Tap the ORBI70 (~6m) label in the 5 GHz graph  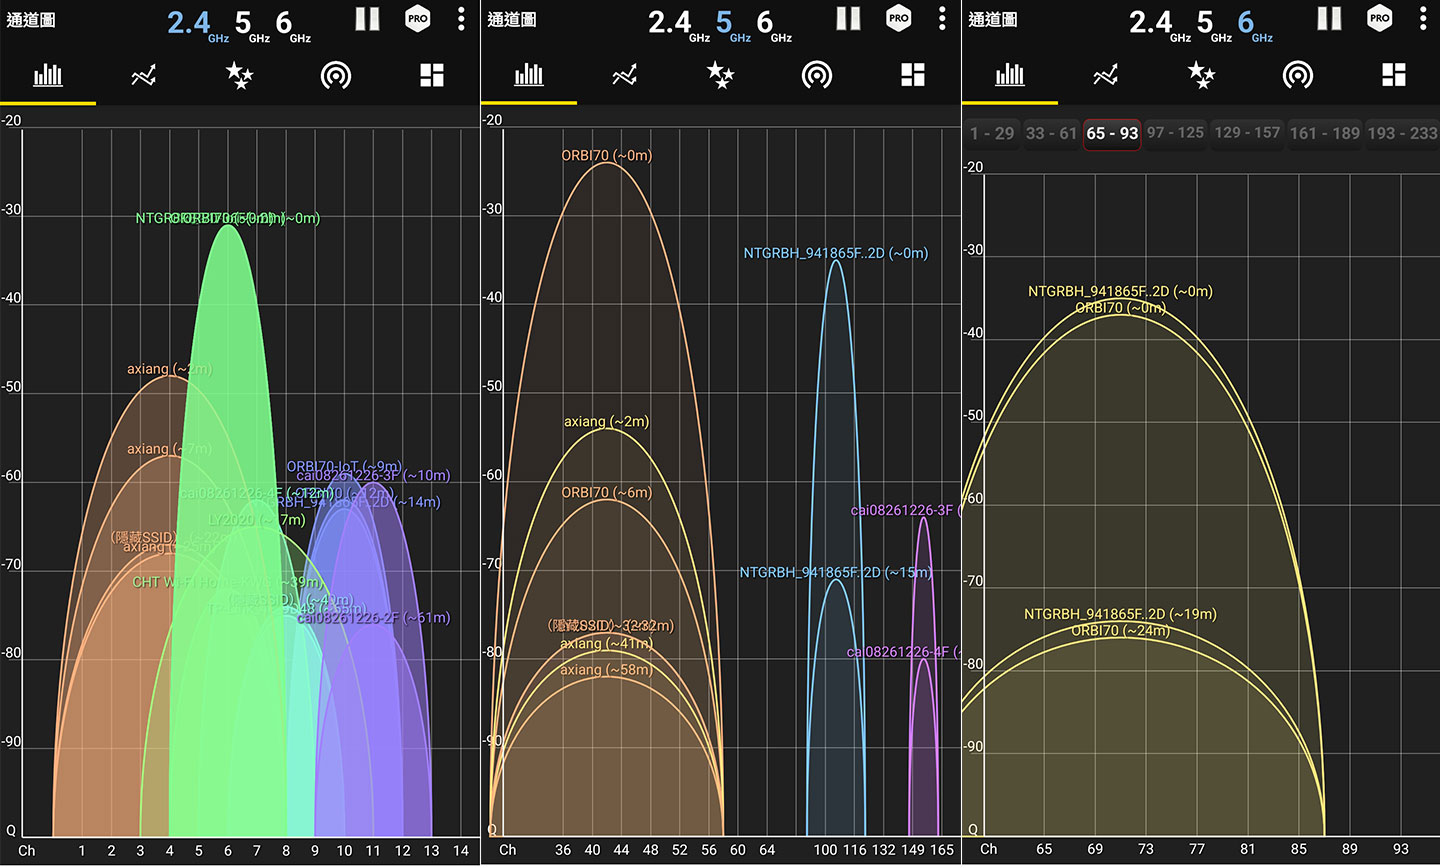point(606,492)
